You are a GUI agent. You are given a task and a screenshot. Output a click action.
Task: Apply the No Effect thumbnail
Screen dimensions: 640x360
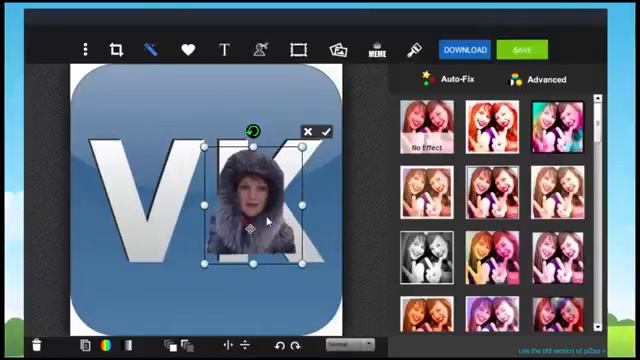coord(427,127)
